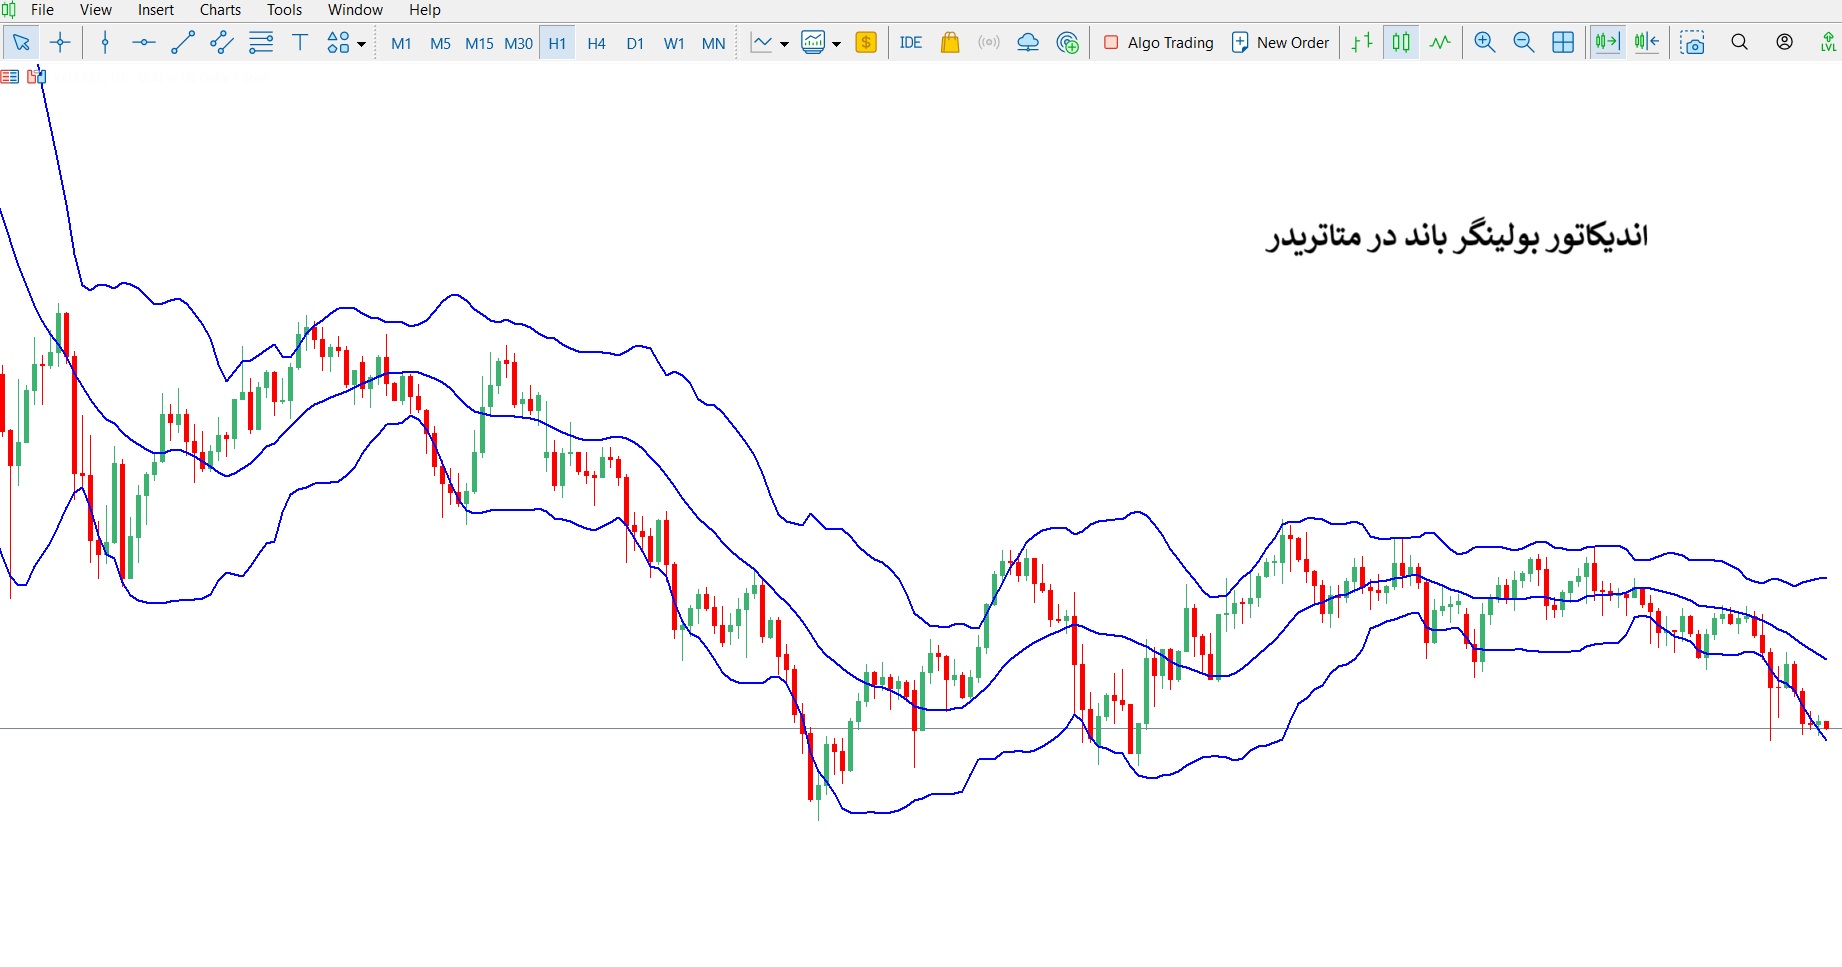
Task: Click the one-click trading panel icon
Action: [x=36, y=77]
